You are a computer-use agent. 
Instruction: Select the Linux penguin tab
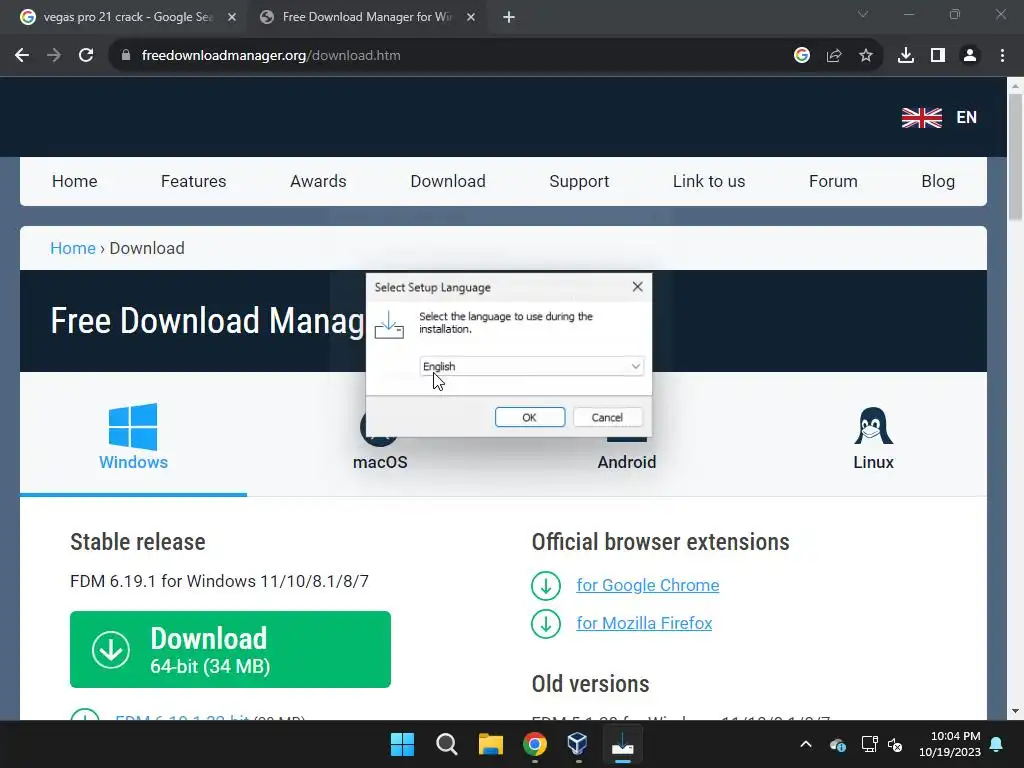pyautogui.click(x=873, y=438)
